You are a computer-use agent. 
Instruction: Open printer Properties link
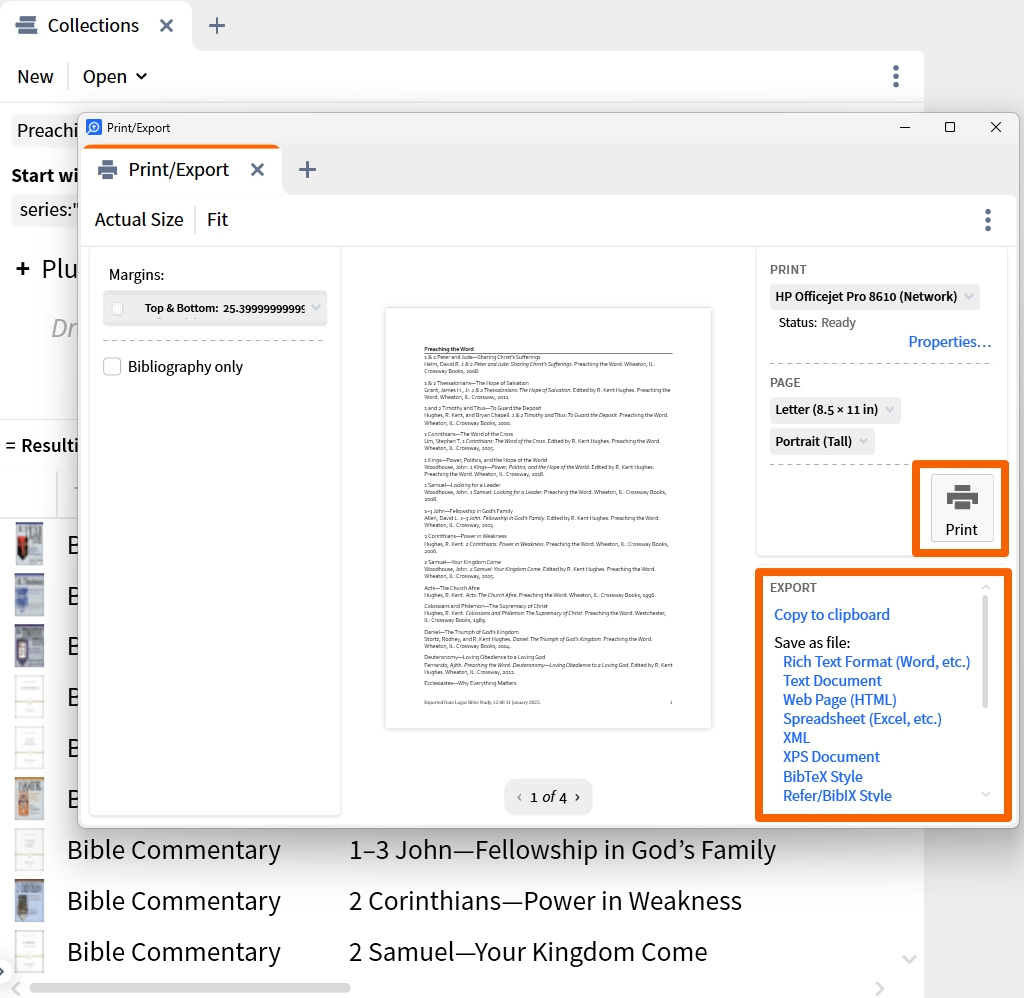tap(950, 342)
